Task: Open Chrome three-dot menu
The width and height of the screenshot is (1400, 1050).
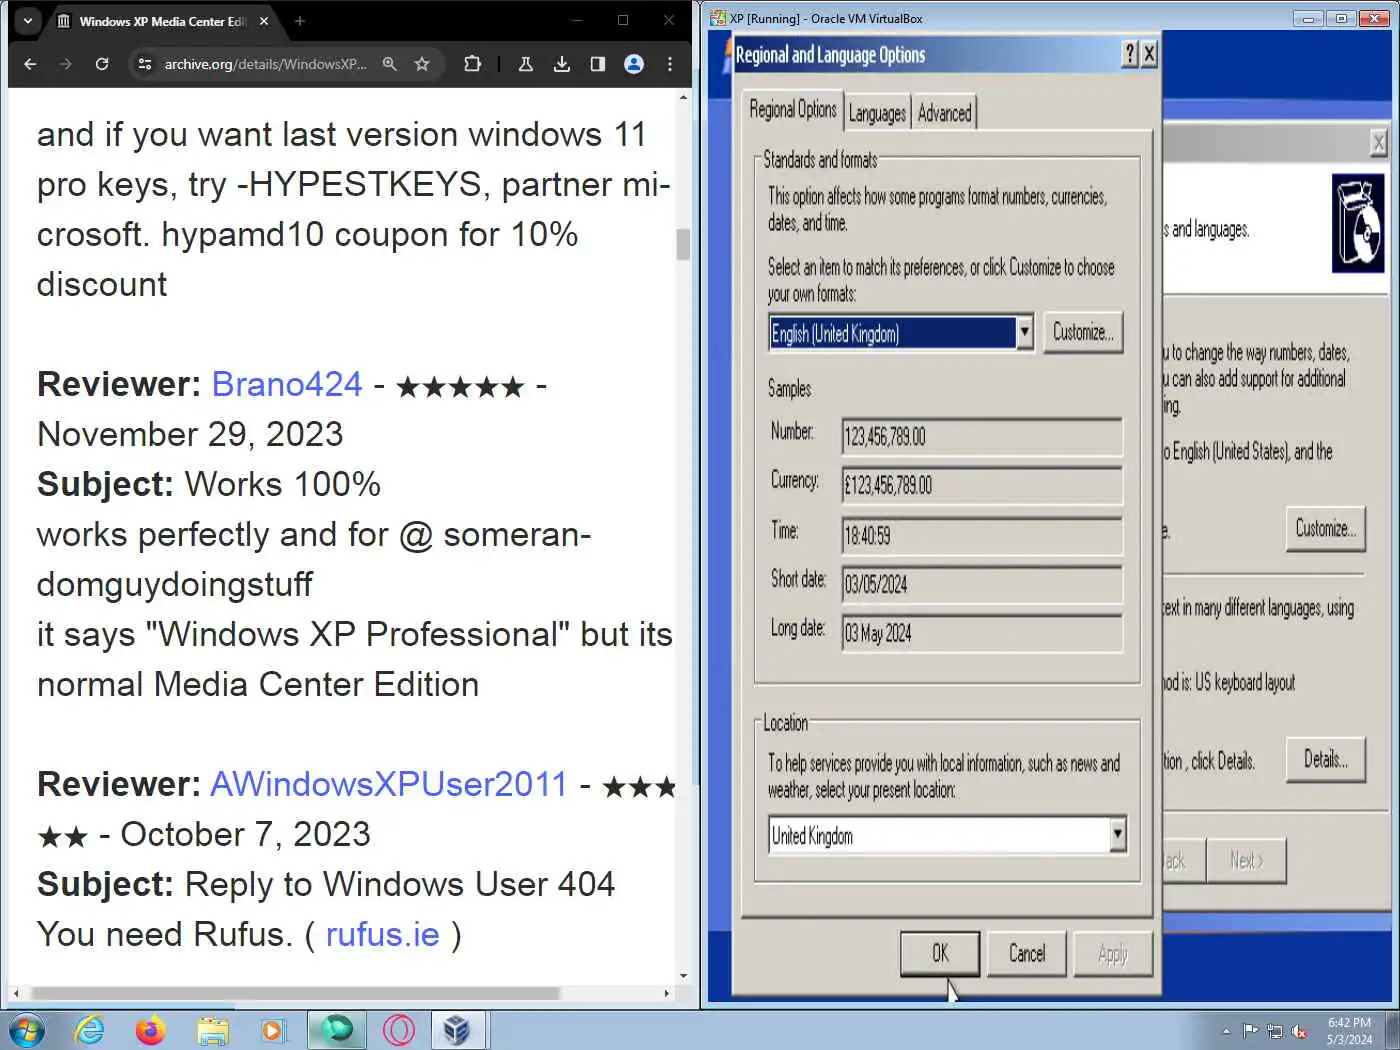Action: [670, 64]
